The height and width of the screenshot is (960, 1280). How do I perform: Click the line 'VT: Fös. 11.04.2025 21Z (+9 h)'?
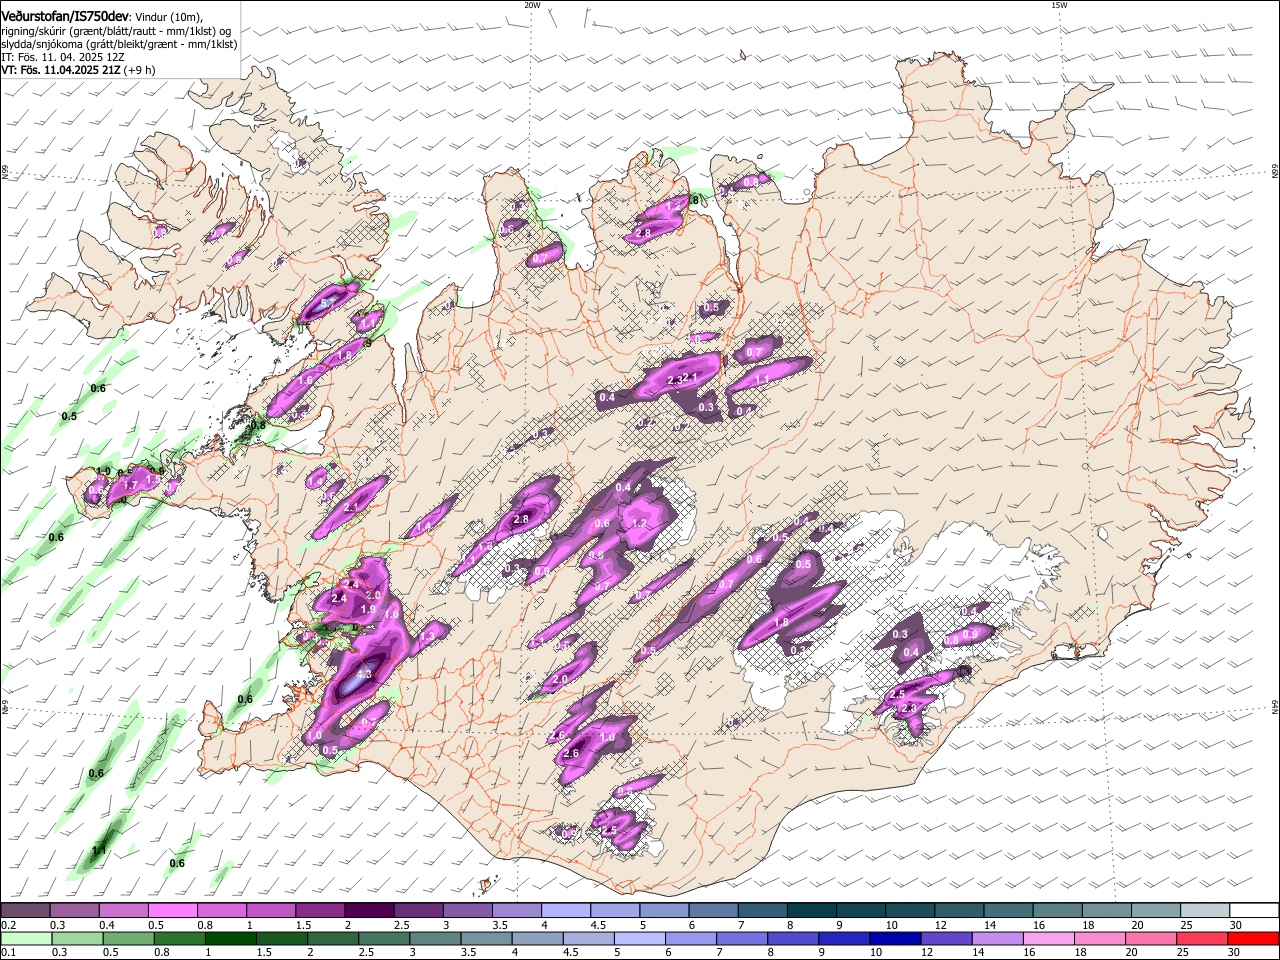[x=78, y=70]
